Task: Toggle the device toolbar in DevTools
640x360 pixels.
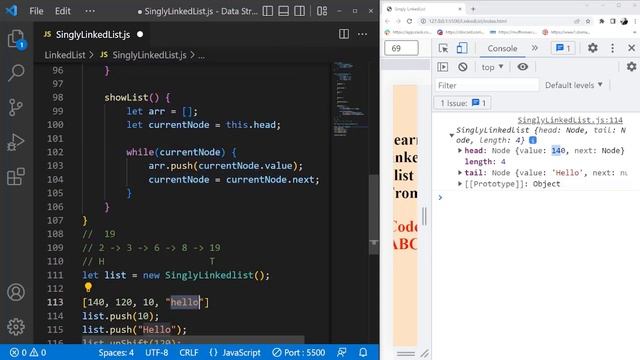Action: tap(462, 48)
